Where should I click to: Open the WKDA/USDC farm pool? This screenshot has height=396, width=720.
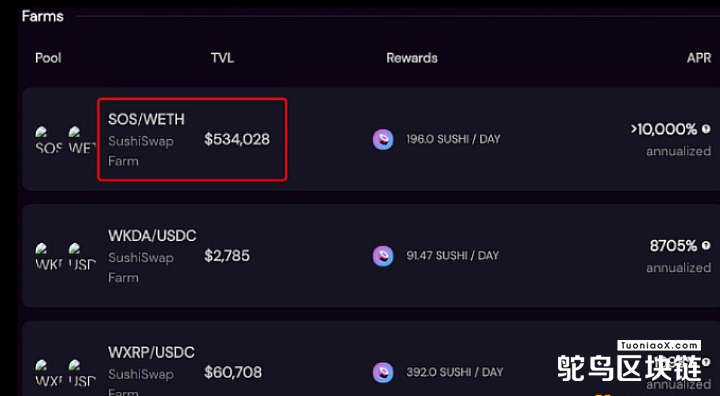tap(152, 236)
